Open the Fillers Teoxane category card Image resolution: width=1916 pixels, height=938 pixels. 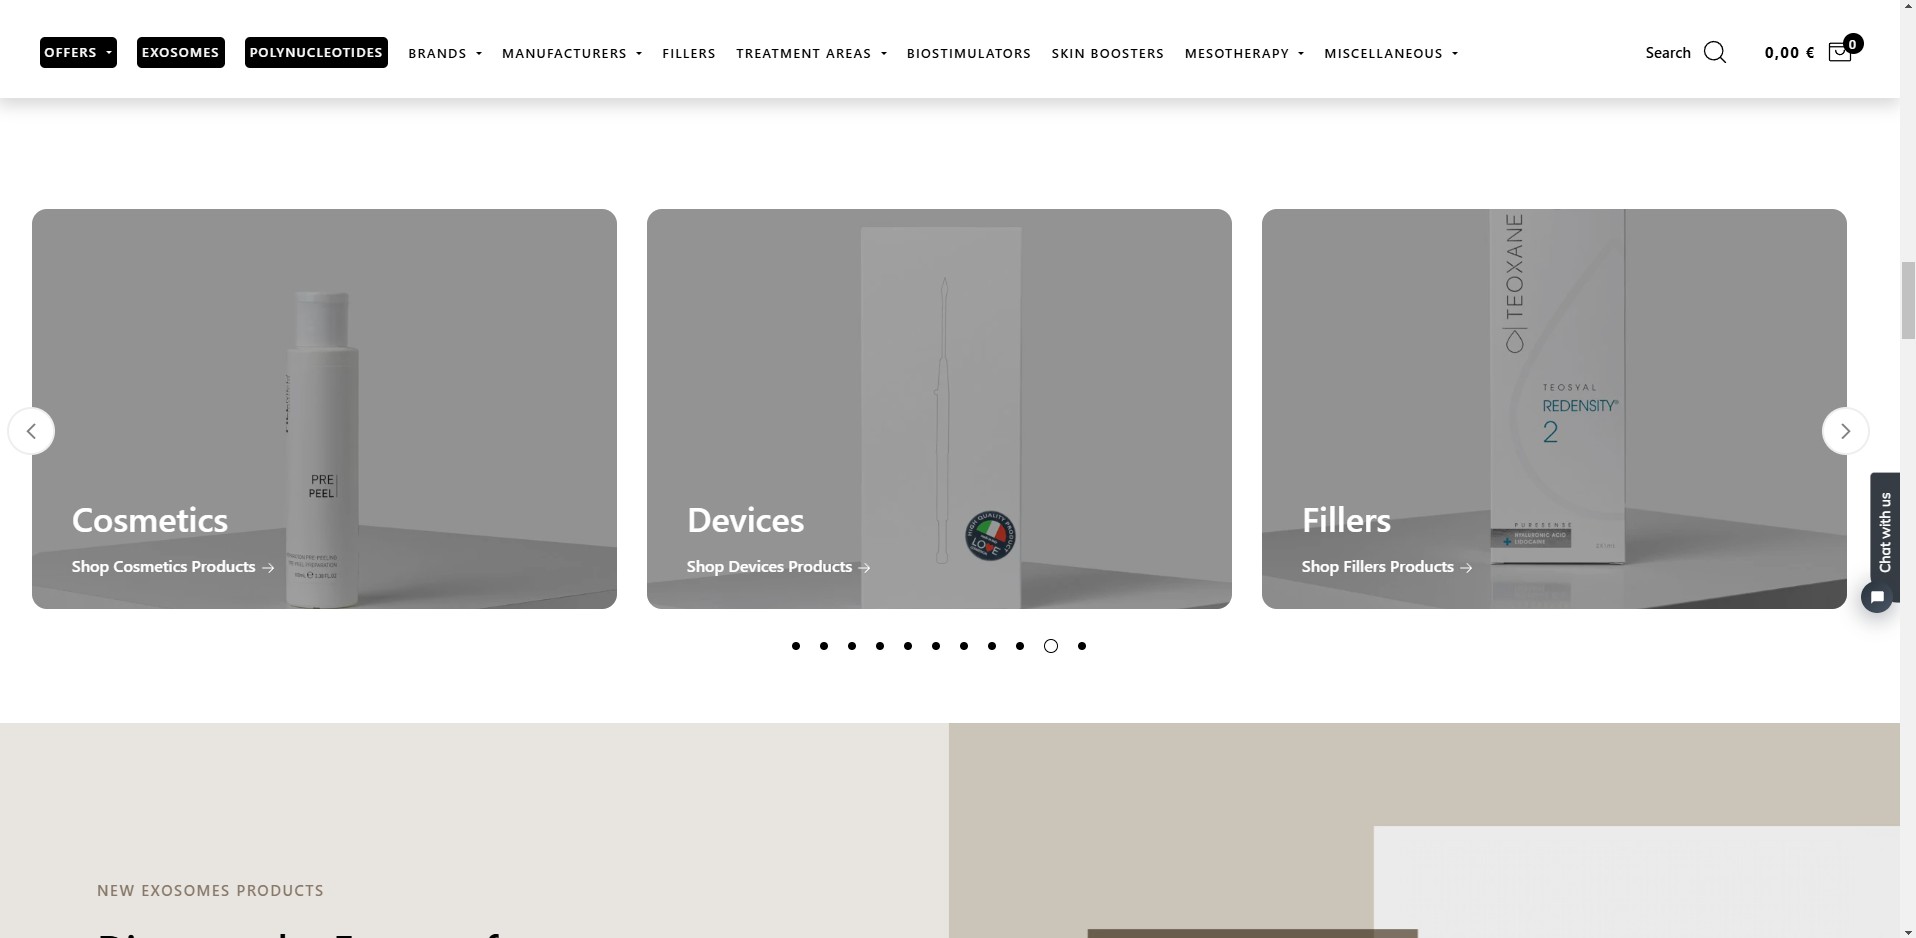1553,400
